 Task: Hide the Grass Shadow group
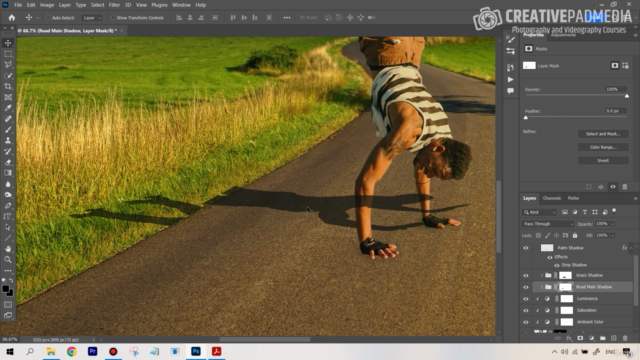tap(526, 276)
